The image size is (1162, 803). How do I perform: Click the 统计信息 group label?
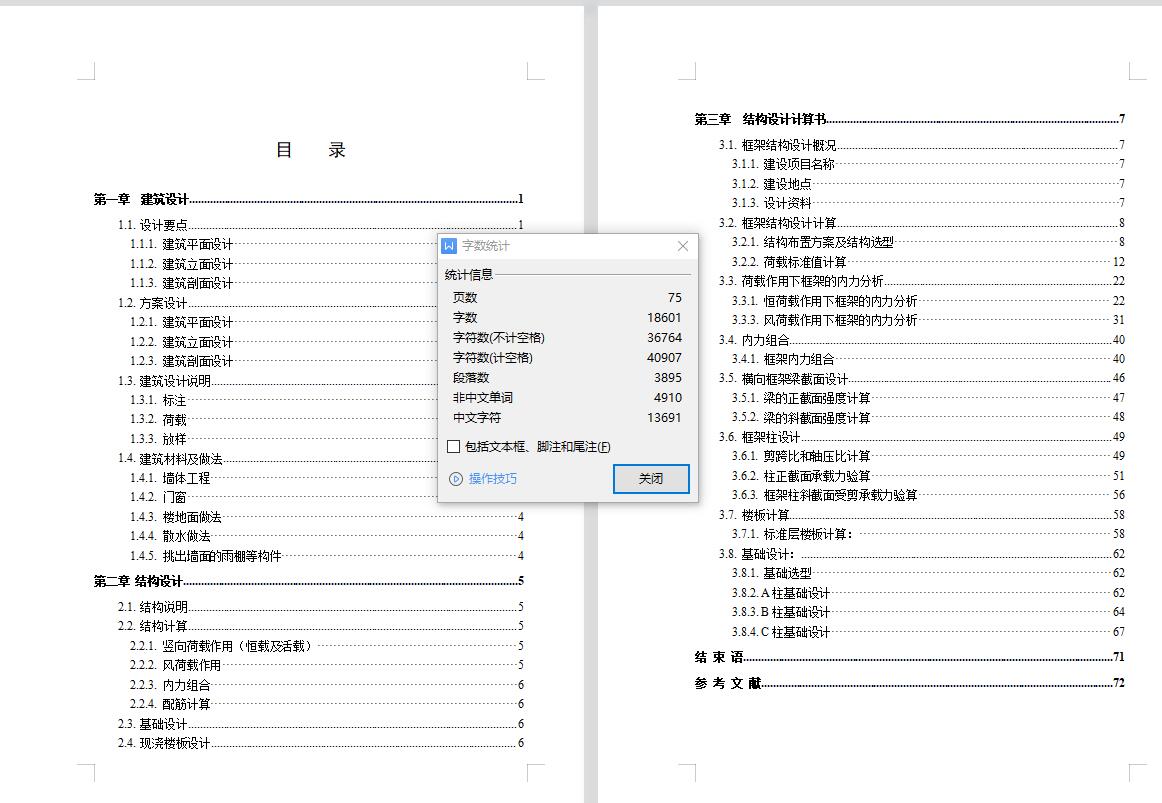(x=468, y=275)
